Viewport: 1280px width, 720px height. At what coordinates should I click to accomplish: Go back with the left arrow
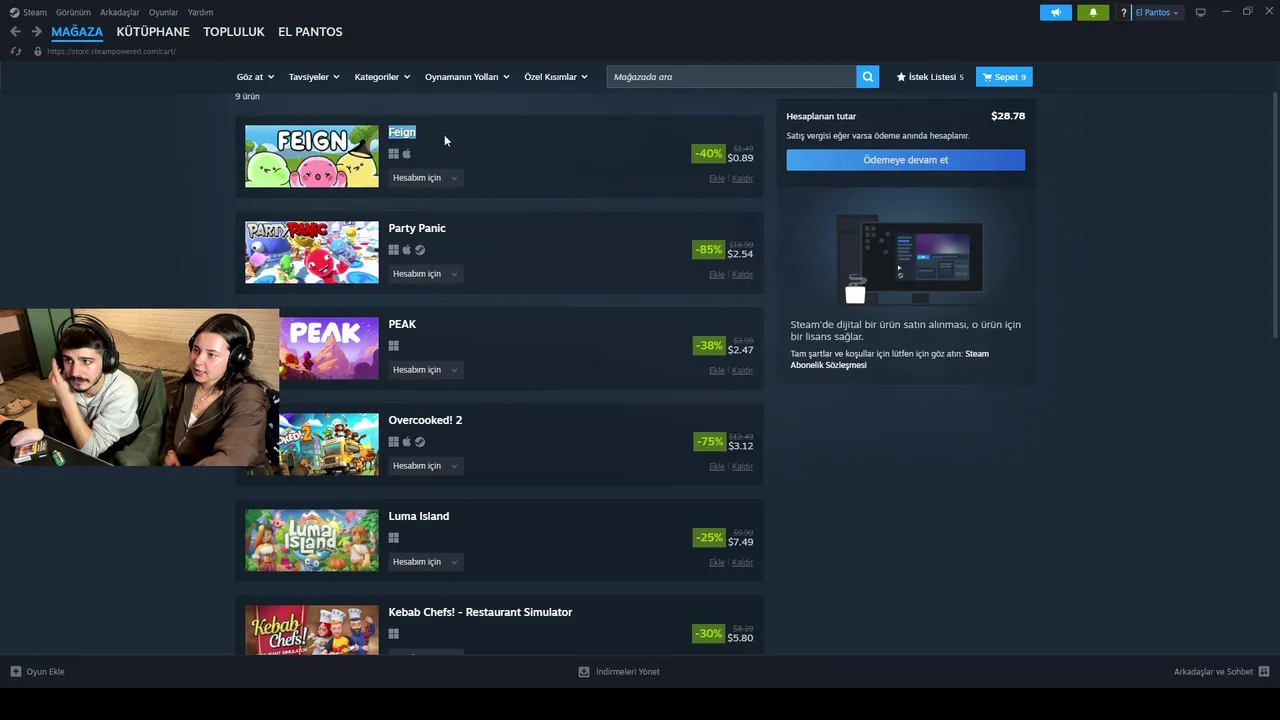pyautogui.click(x=15, y=32)
